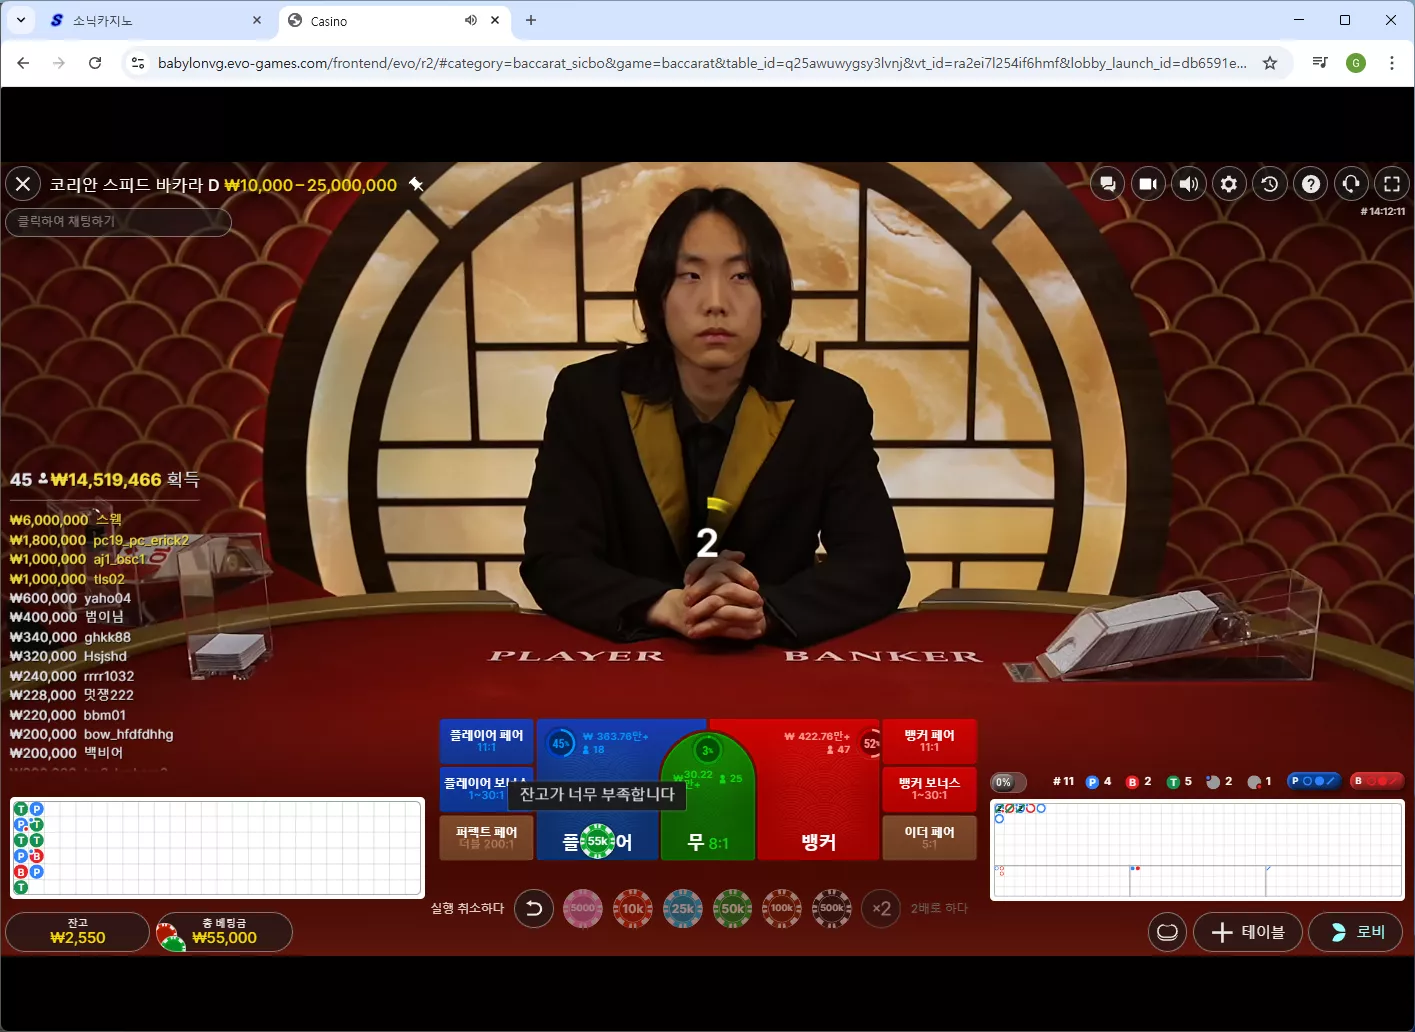Undo the last bet
1415x1032 pixels.
pos(534,908)
